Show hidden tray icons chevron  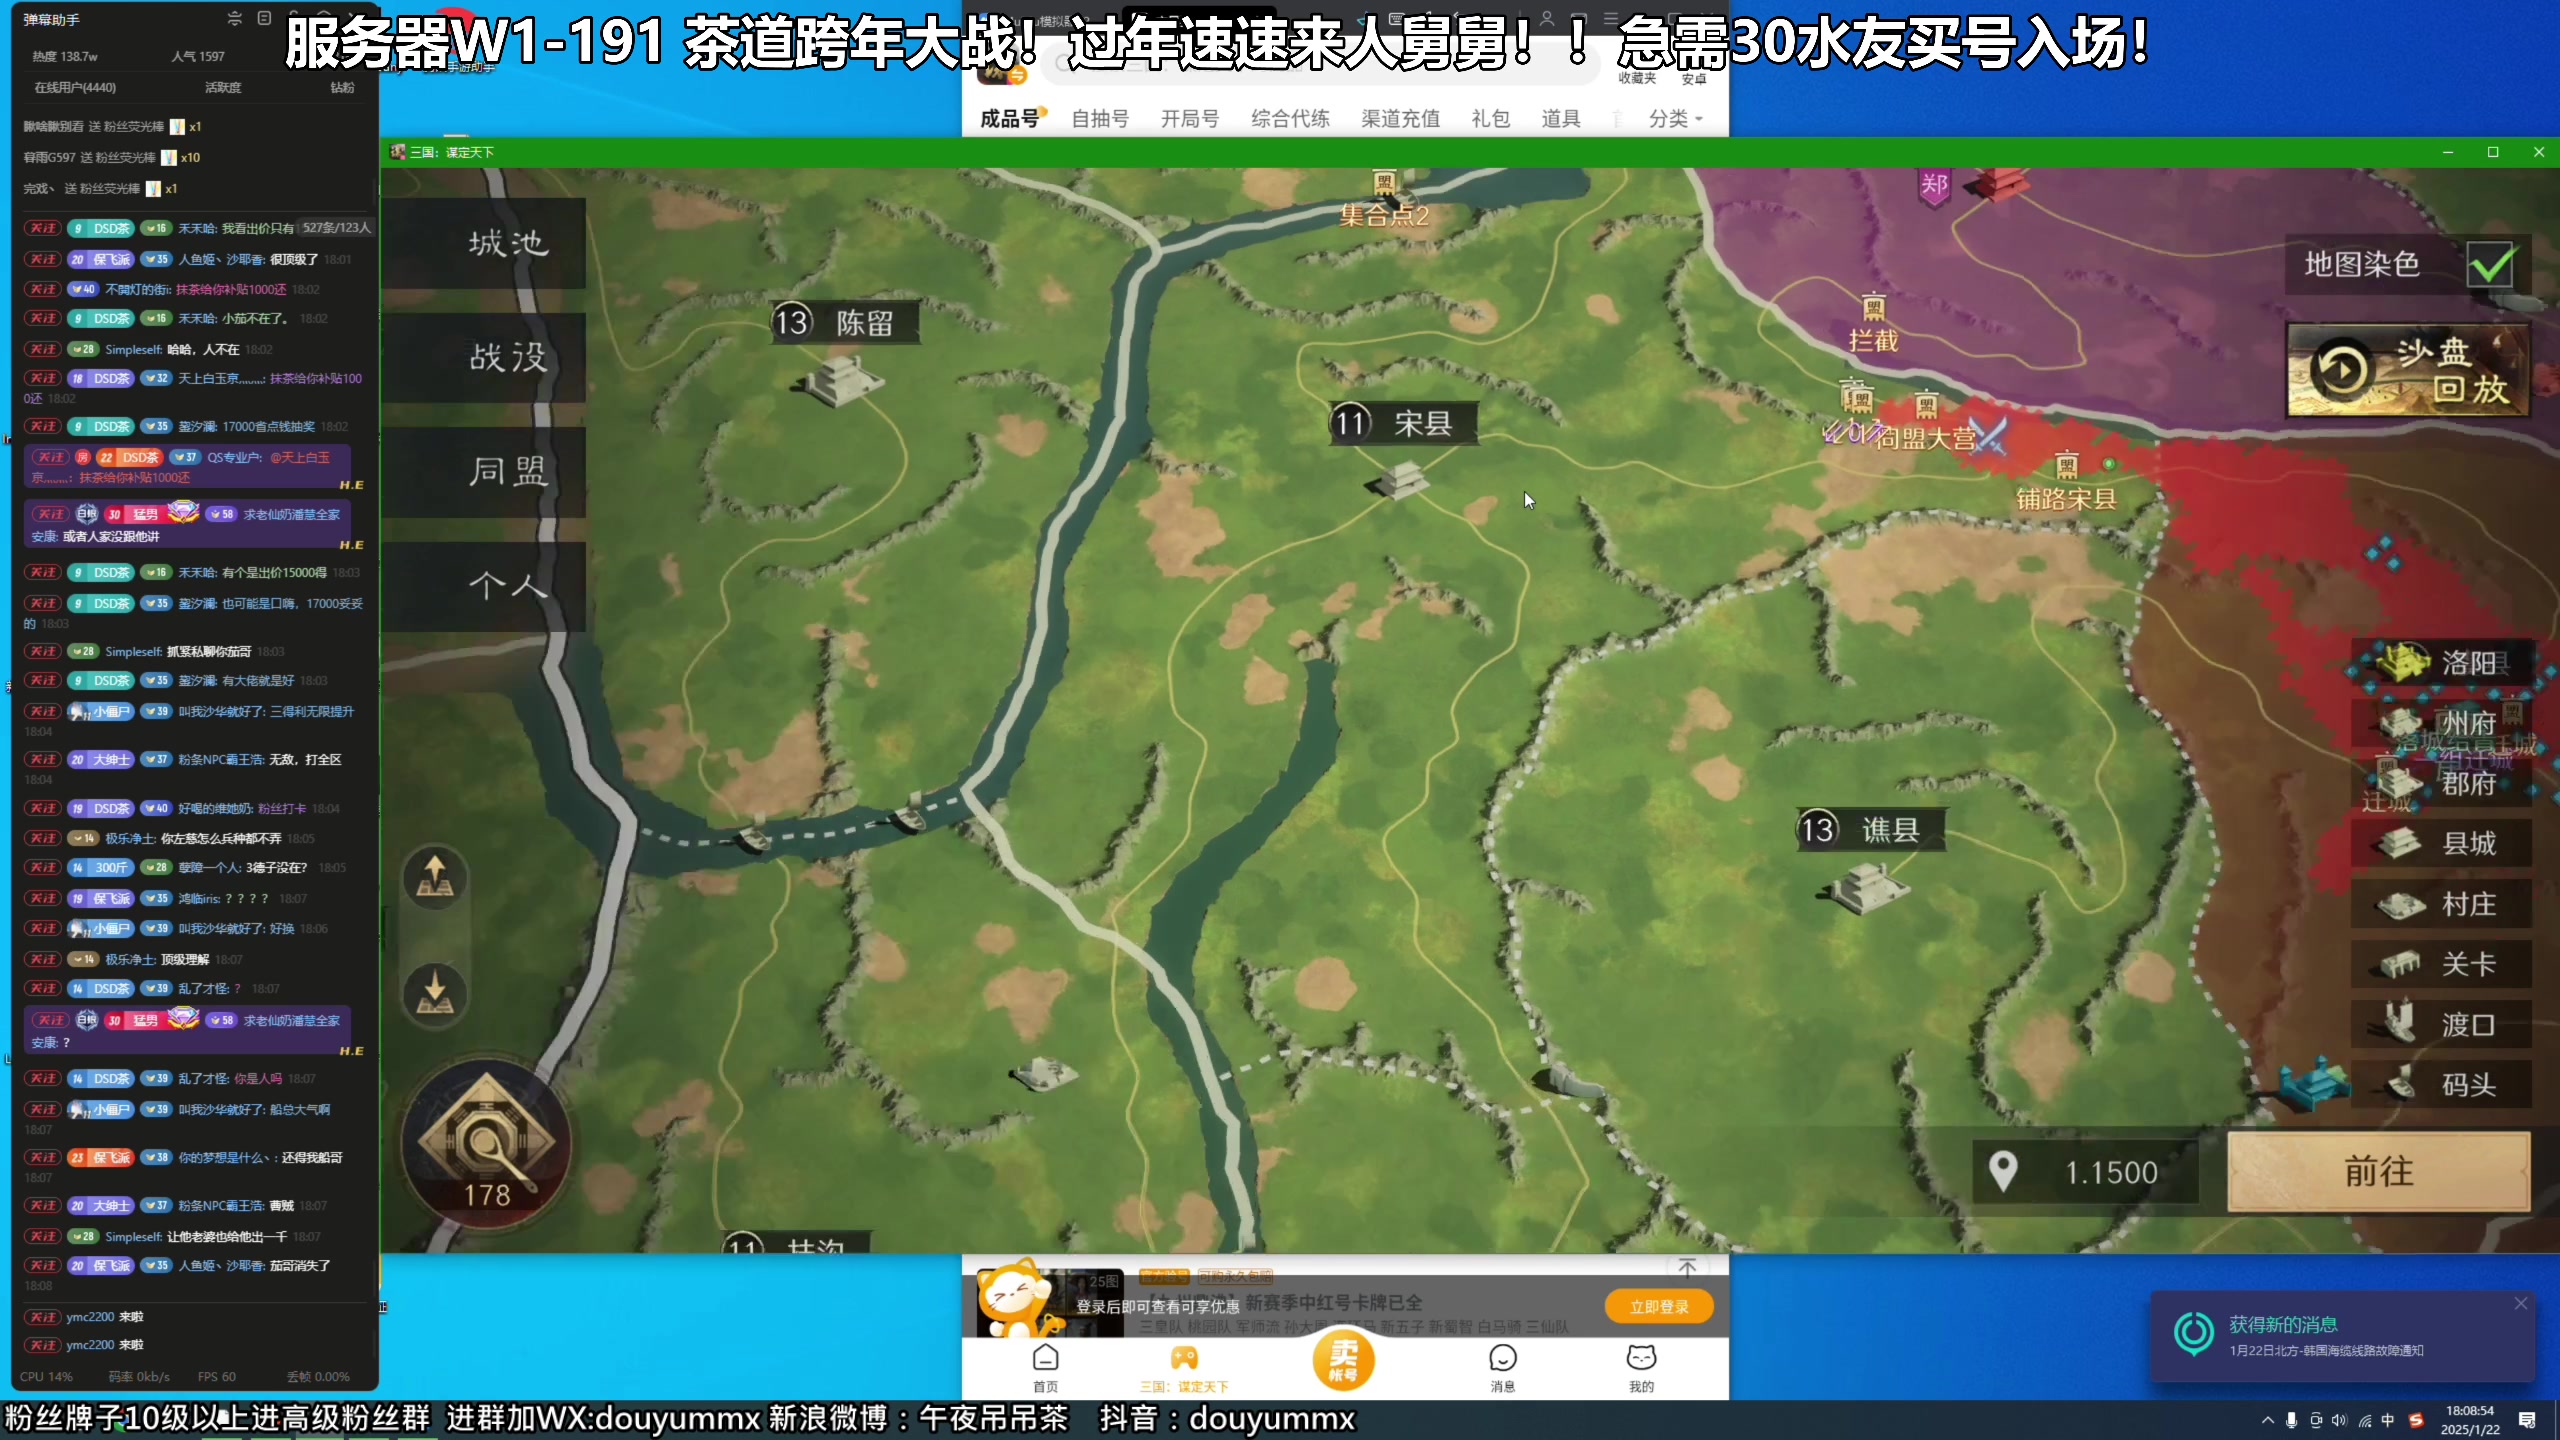coord(2267,1420)
